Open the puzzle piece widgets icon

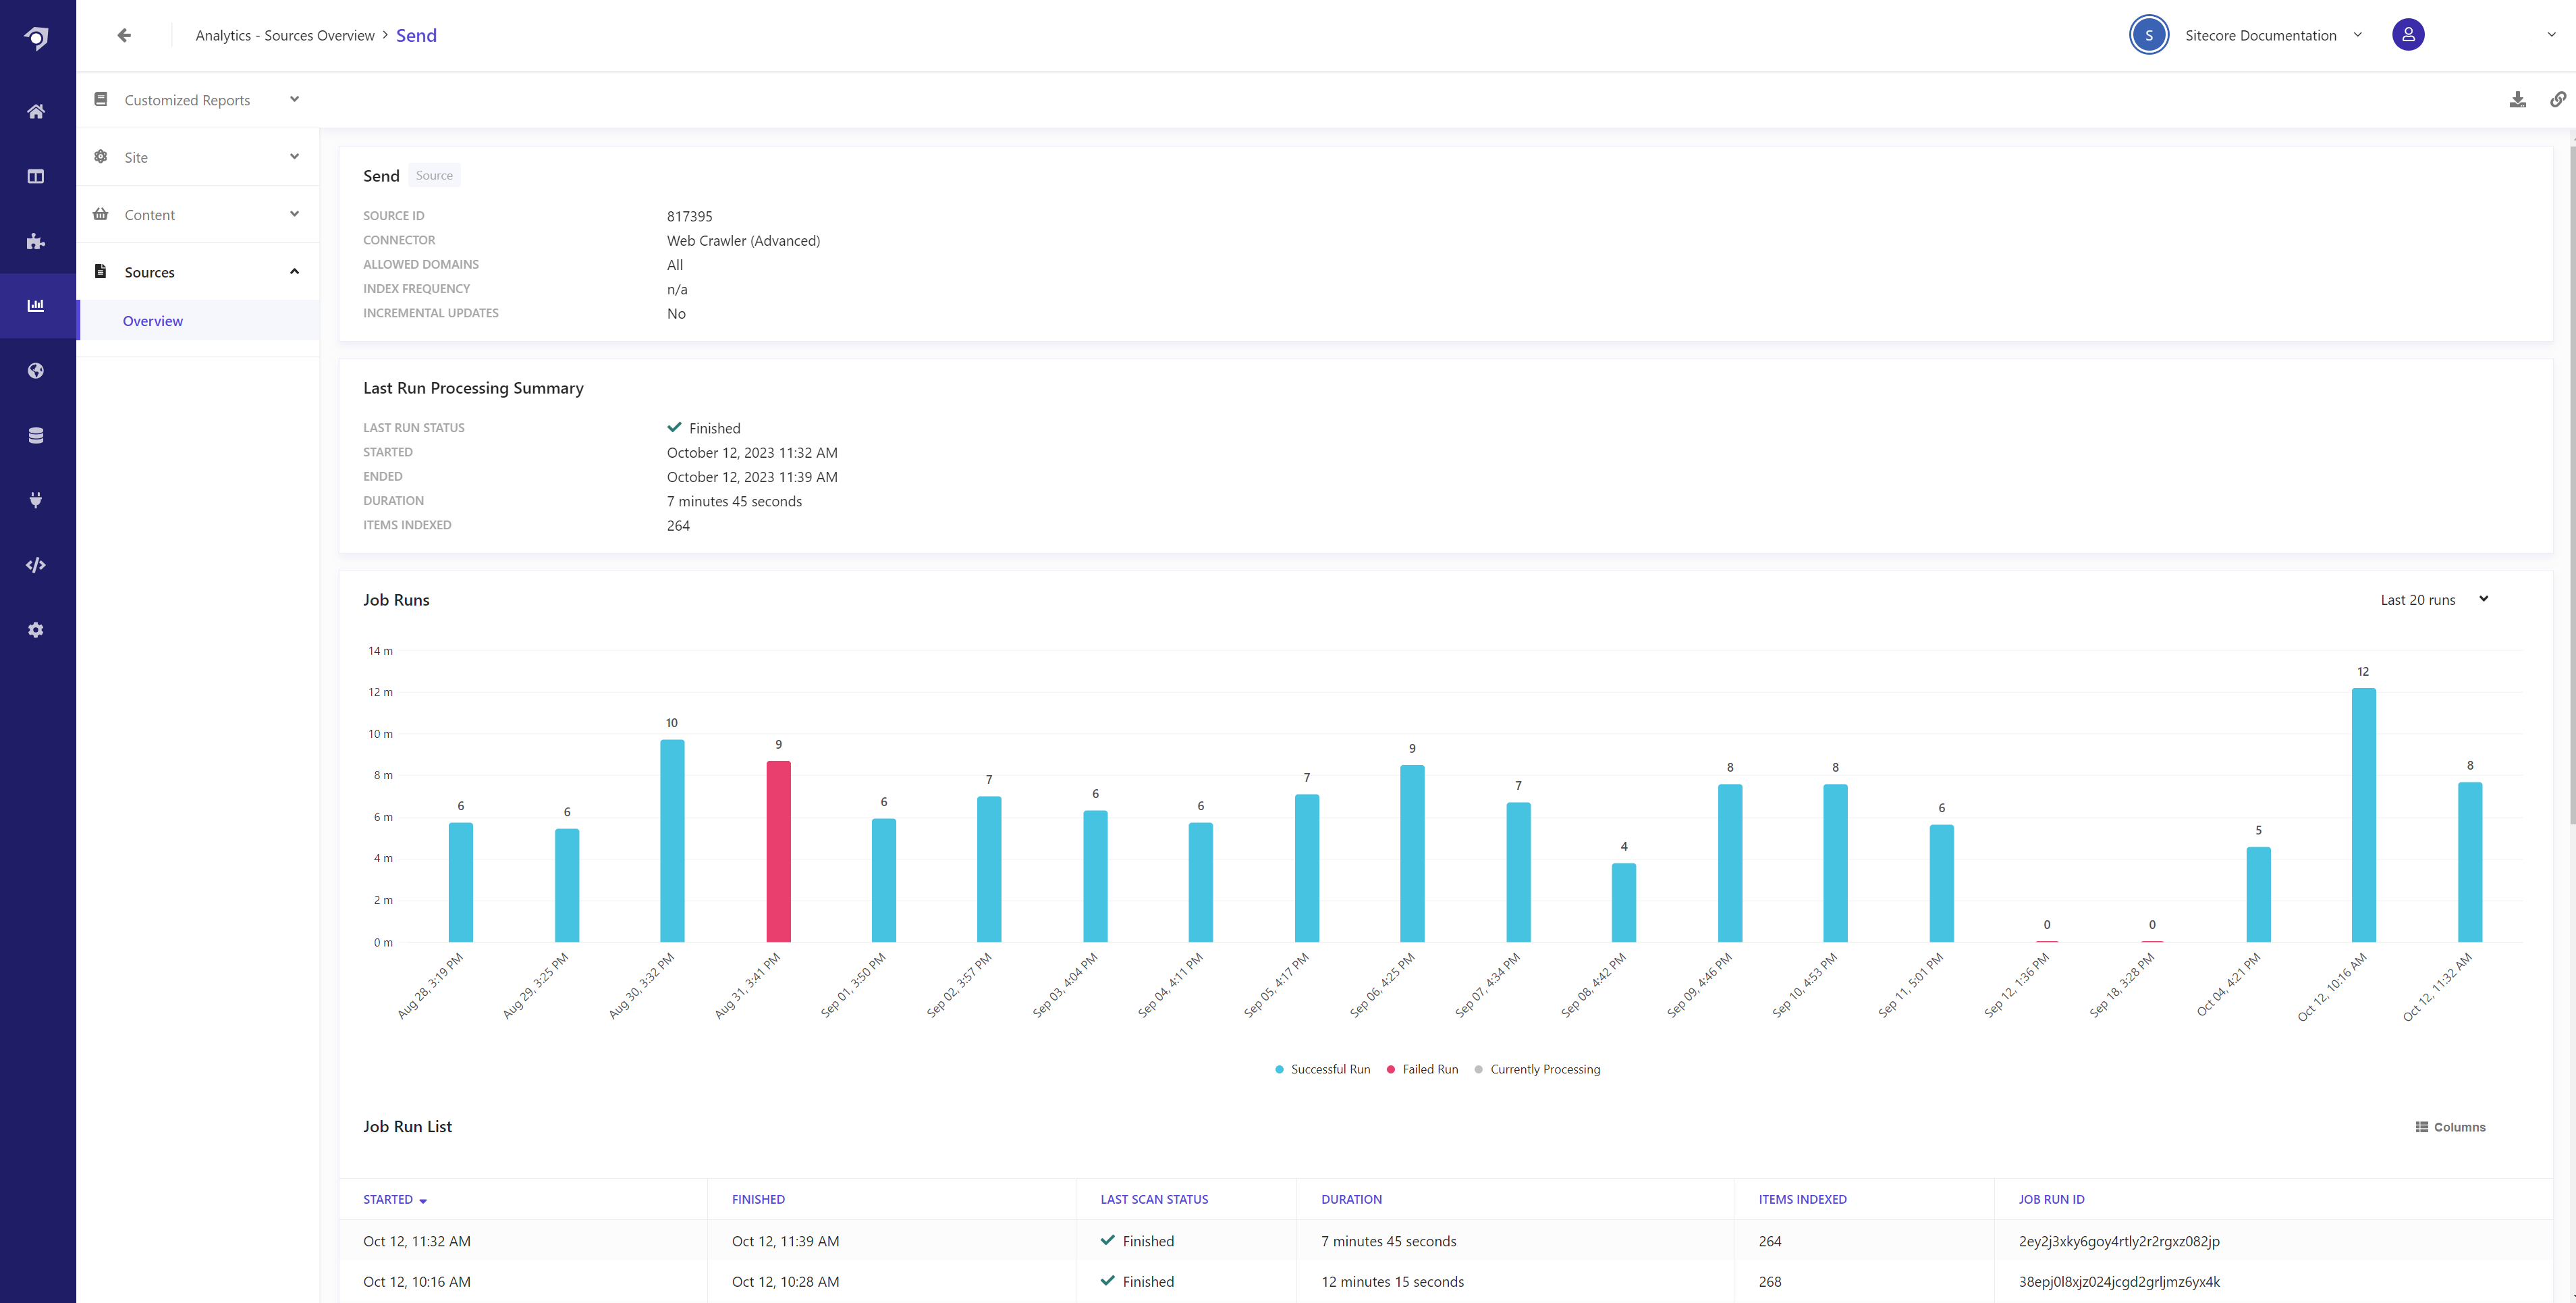point(36,241)
